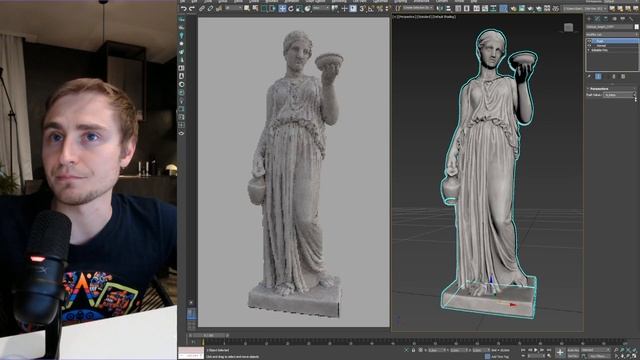Select Editable Poly in the modifier stack
This screenshot has height=360, width=640.
click(600, 50)
